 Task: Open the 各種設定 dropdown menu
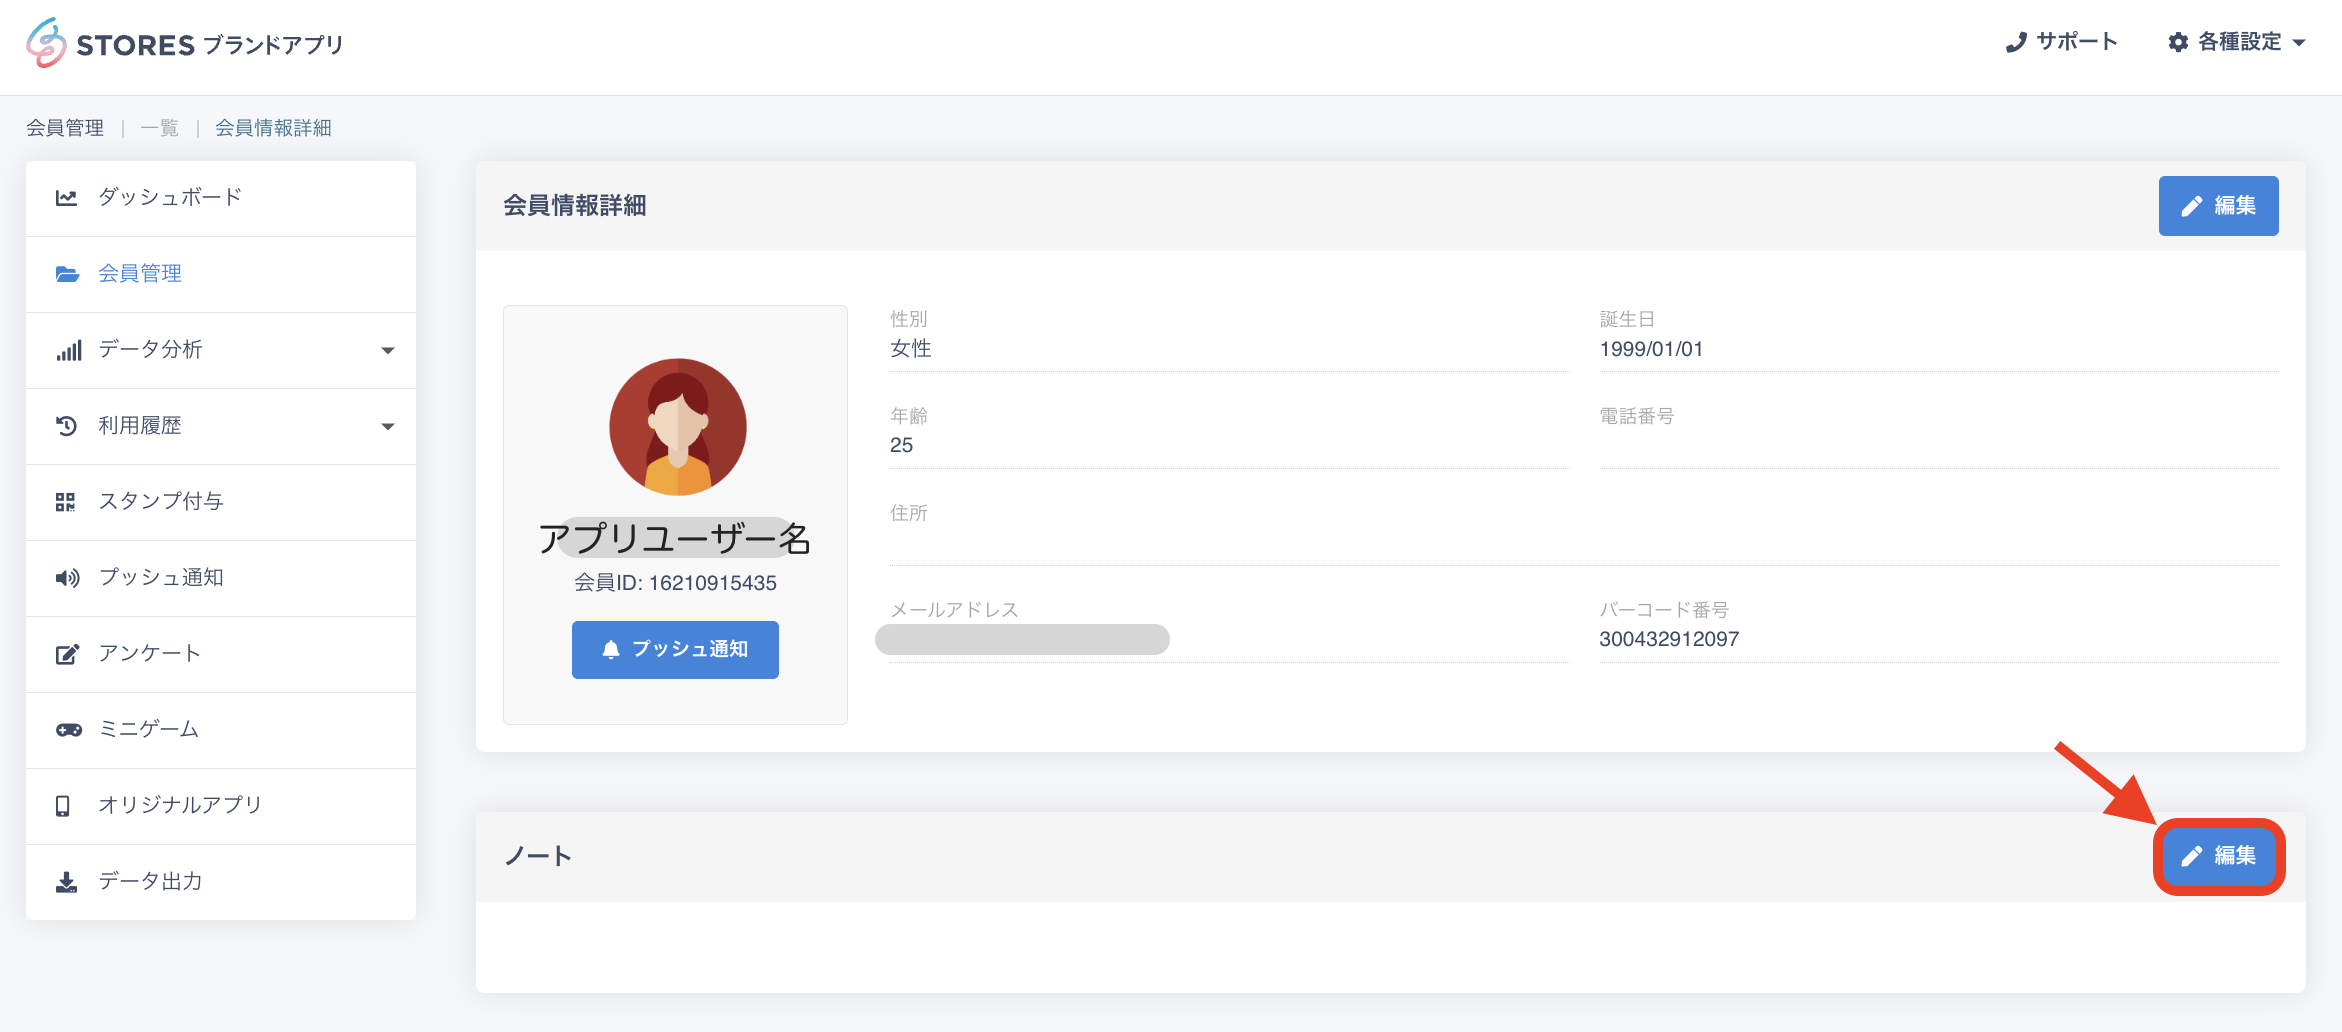[x=2237, y=42]
